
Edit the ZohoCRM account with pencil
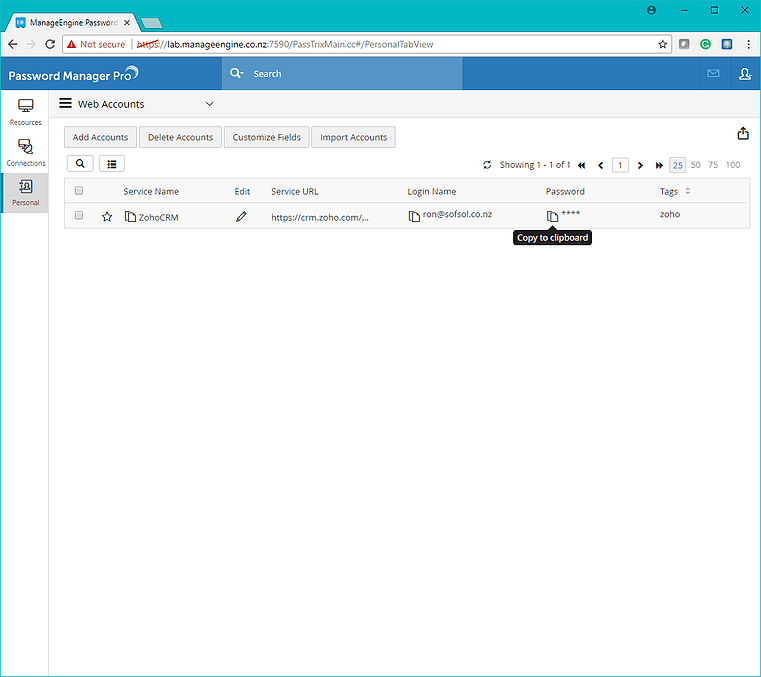[241, 216]
